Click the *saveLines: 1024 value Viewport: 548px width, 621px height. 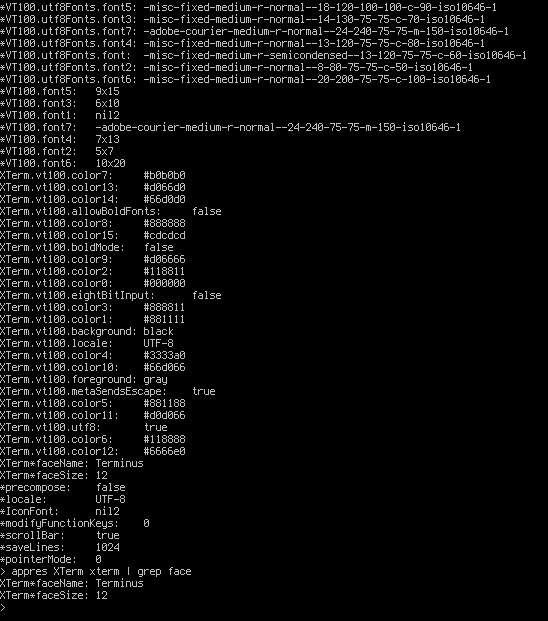coord(108,547)
